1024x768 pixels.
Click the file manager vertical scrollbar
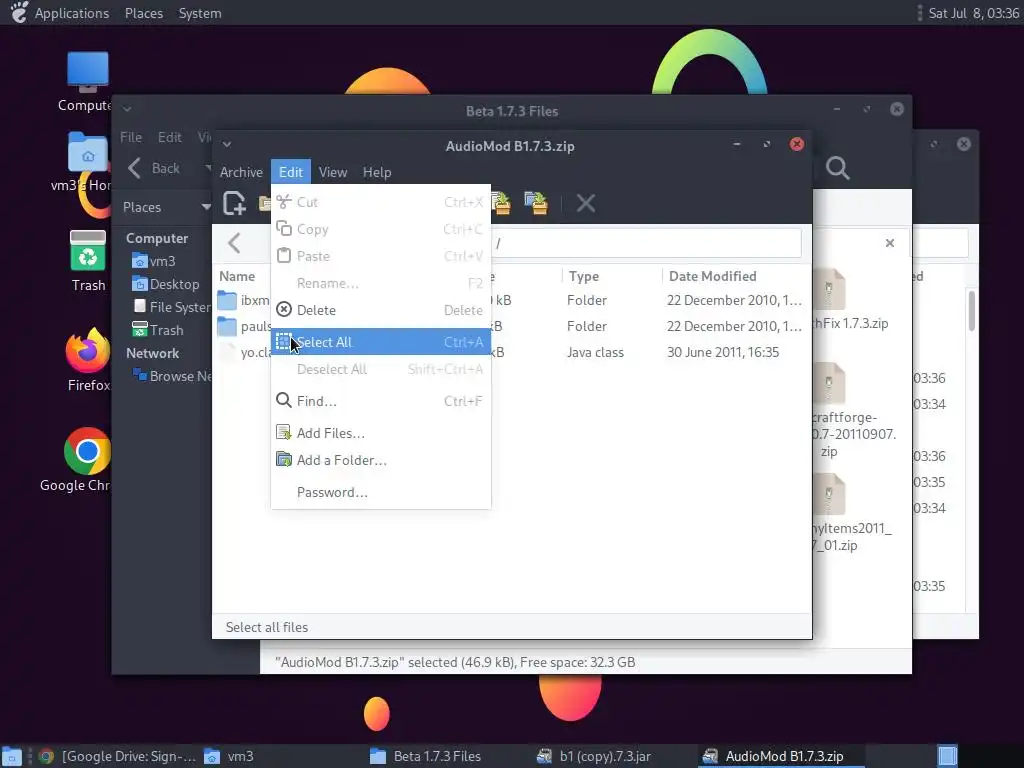tap(971, 311)
